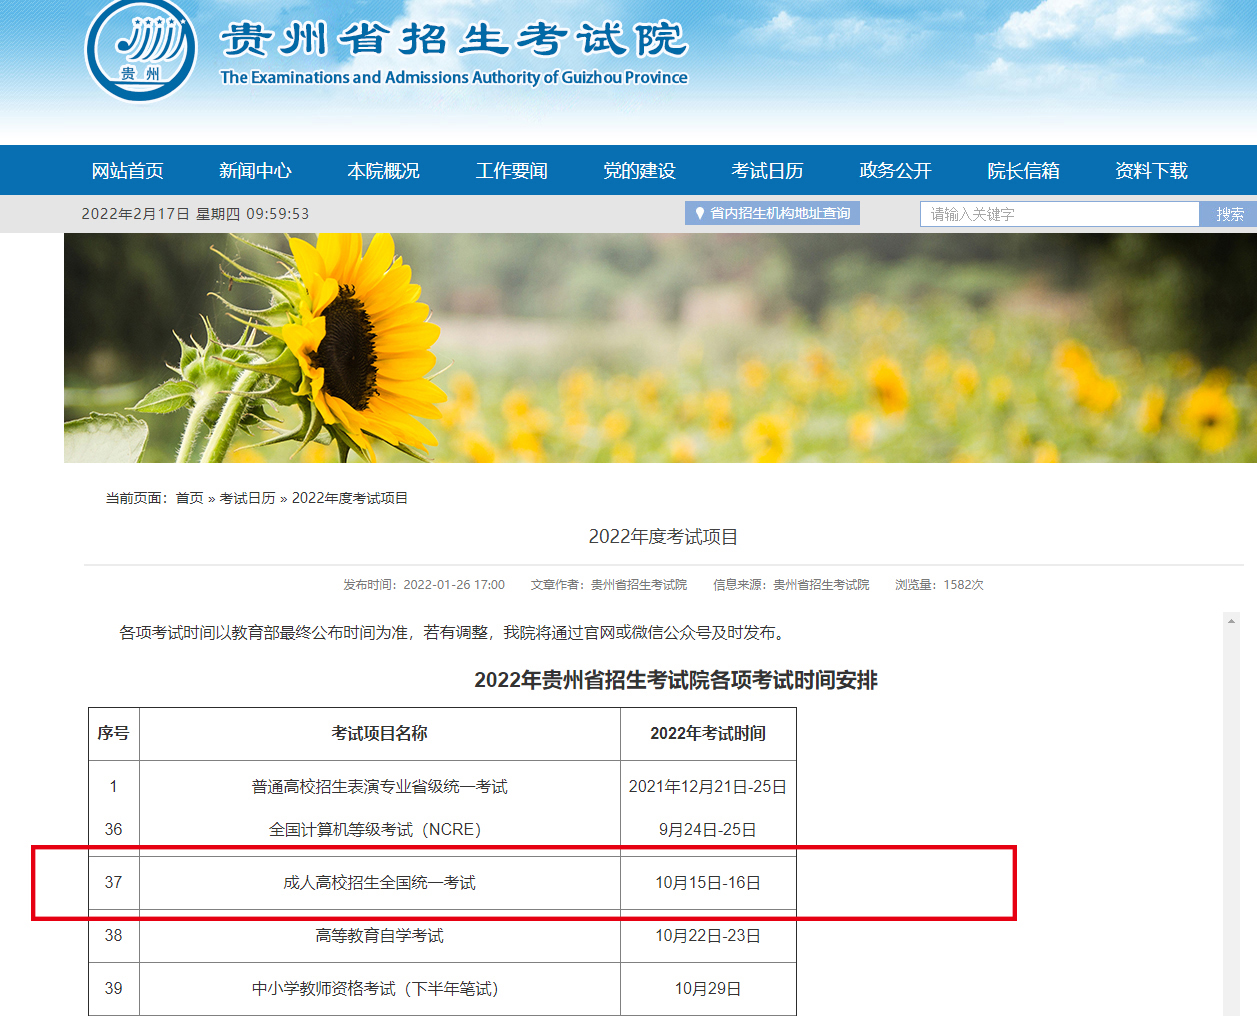The width and height of the screenshot is (1257, 1016).
Task: Open the 贵州省招生考试院 author link
Action: (641, 585)
